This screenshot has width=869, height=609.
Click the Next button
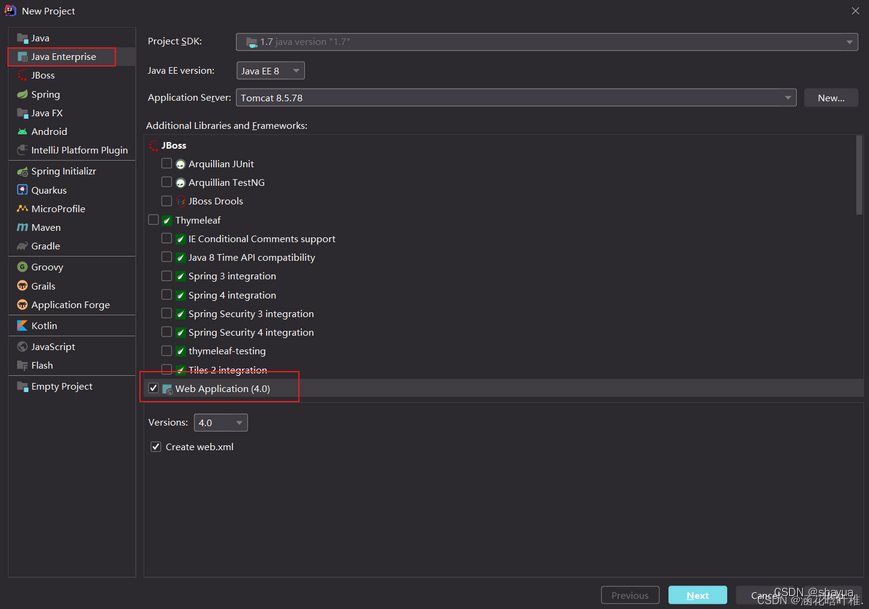click(x=697, y=595)
